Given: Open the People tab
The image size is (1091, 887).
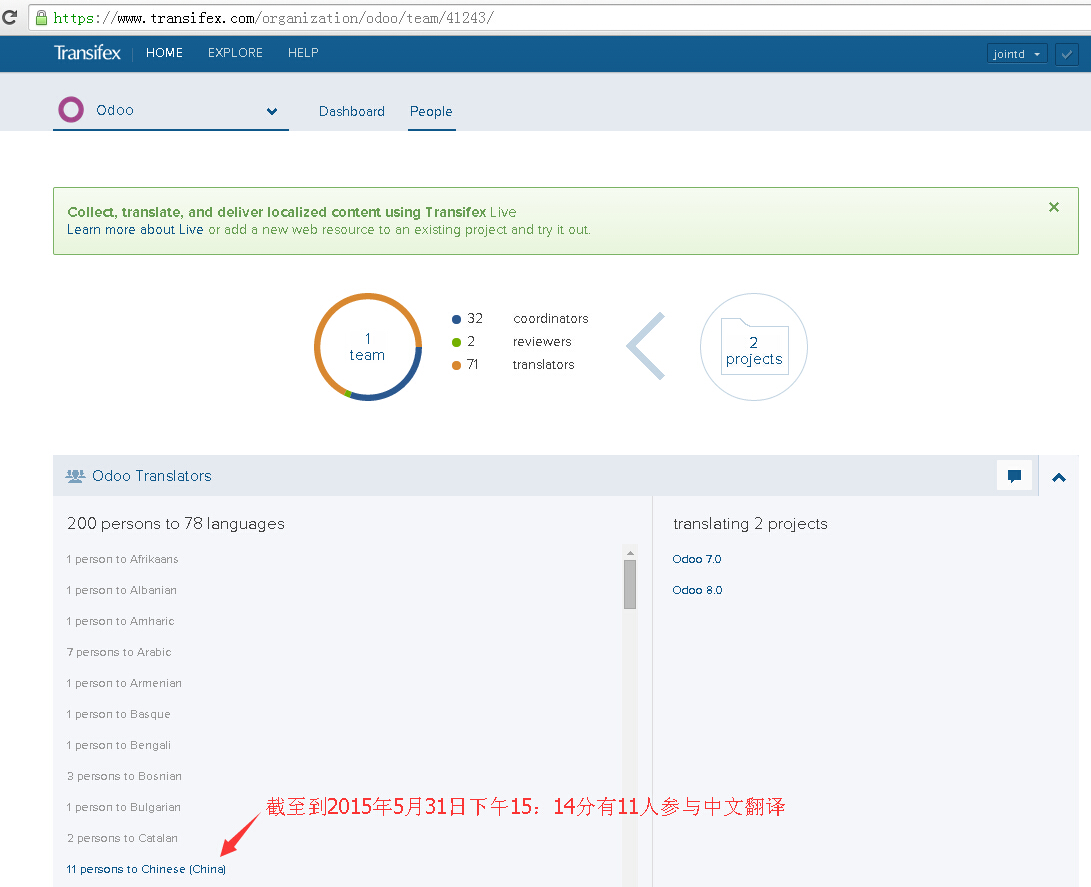Looking at the screenshot, I should (x=431, y=111).
